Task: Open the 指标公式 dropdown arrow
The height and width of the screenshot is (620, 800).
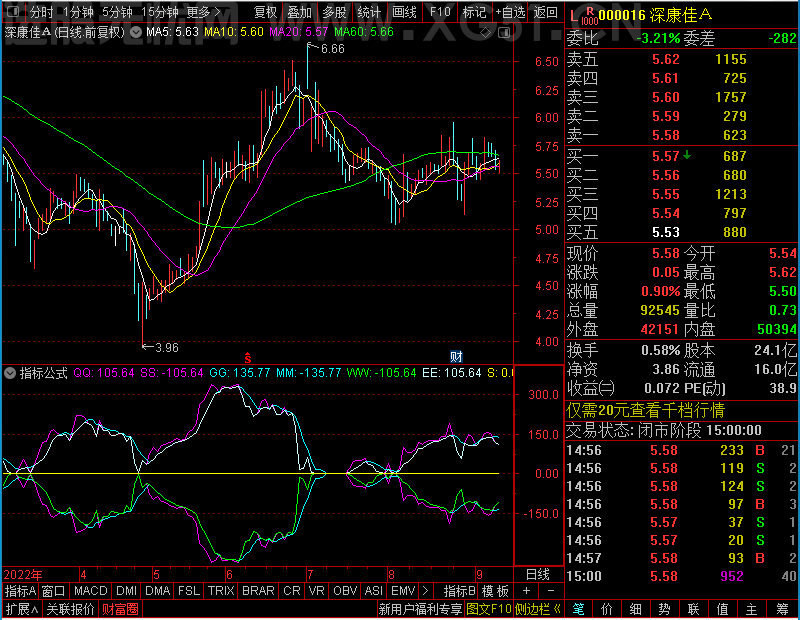Action: click(10, 373)
